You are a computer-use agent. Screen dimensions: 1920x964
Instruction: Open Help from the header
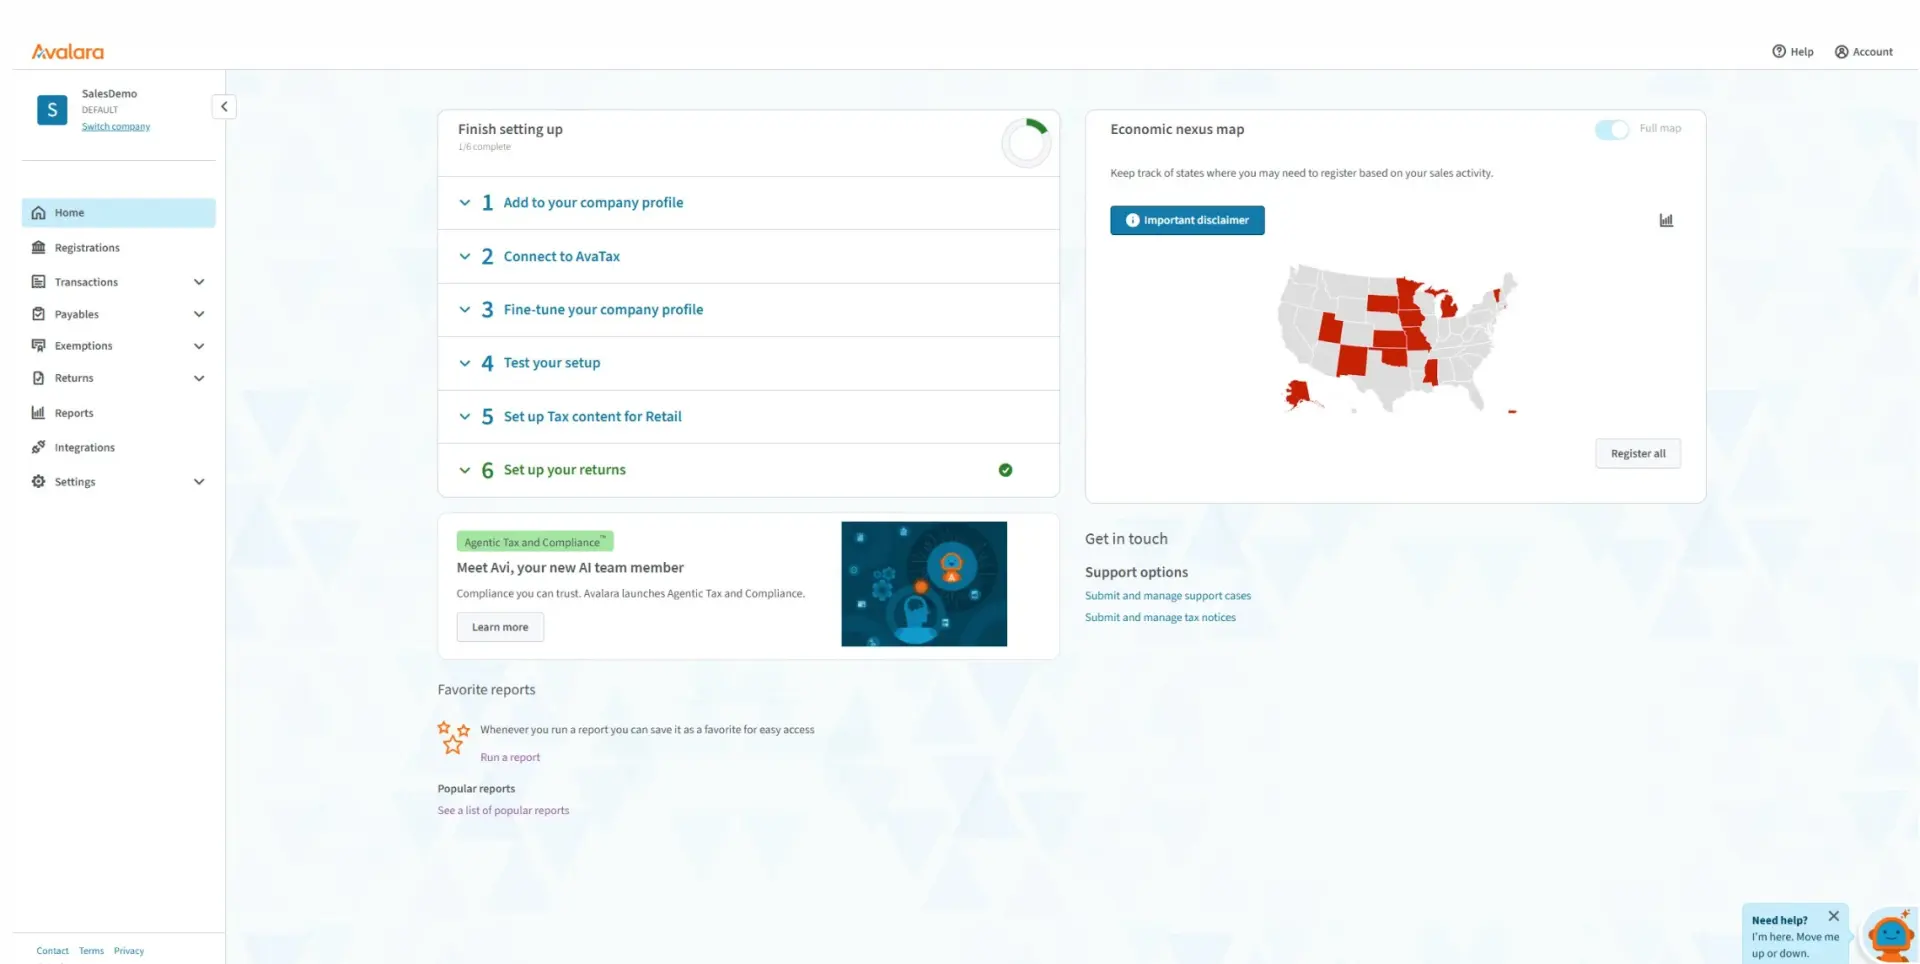point(1792,51)
